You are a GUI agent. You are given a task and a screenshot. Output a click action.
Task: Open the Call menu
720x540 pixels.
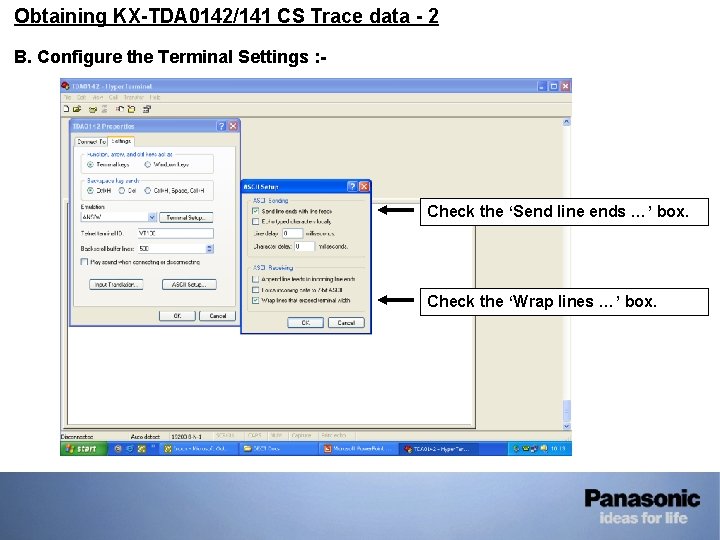(x=113, y=97)
